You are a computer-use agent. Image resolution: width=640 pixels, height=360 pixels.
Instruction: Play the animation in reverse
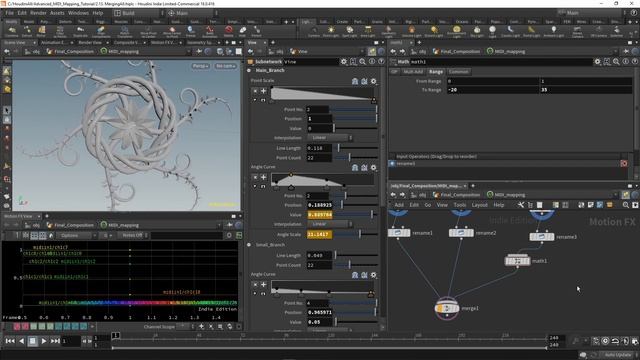(22, 341)
